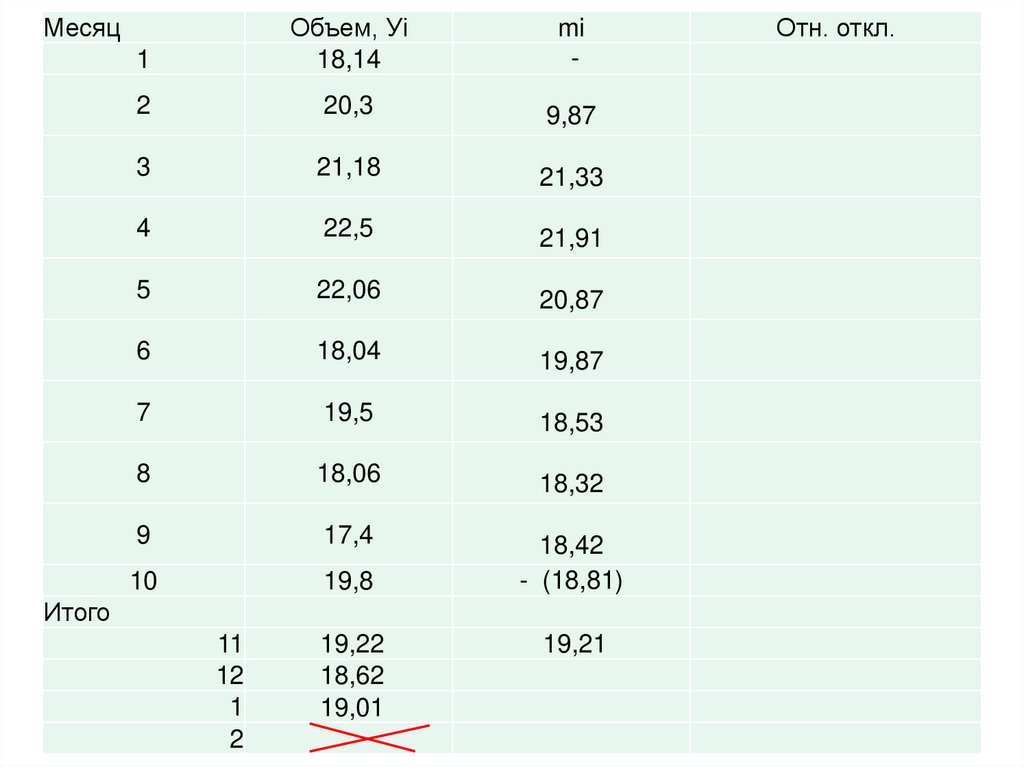Click the volume value 21,18
The image size is (1024, 767).
click(x=349, y=167)
